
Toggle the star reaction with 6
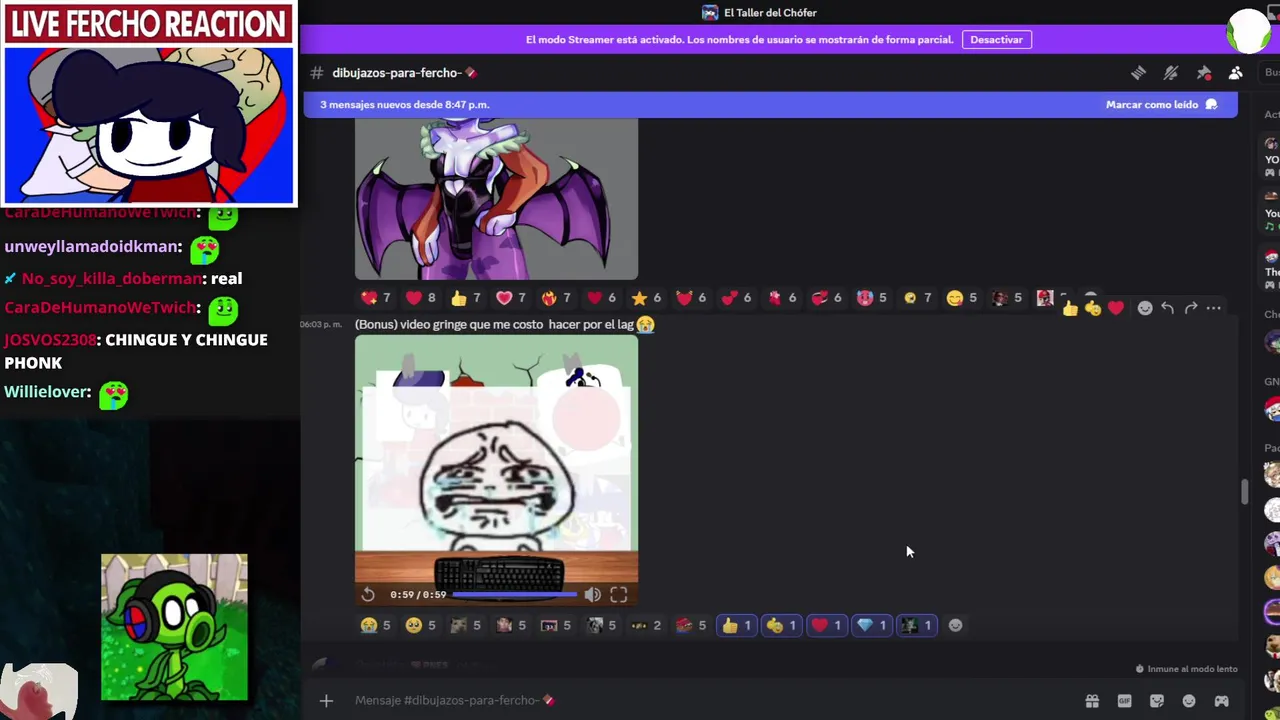pyautogui.click(x=645, y=298)
